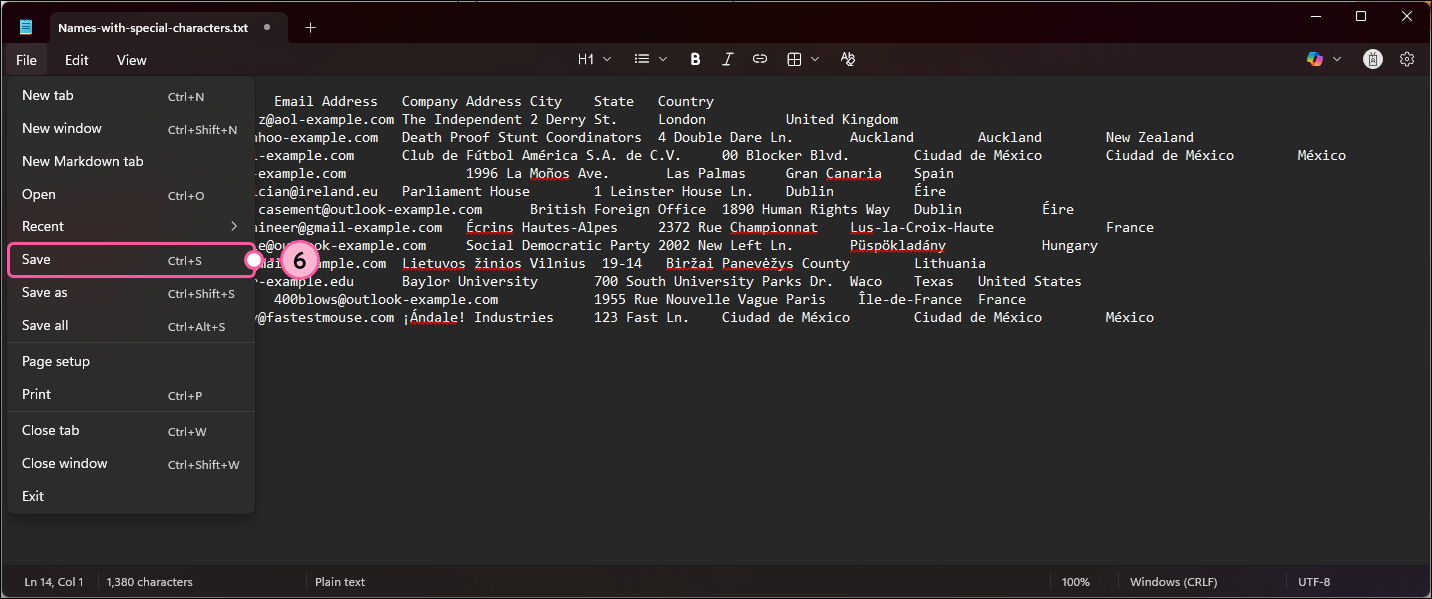Apply a bulleted list
Viewport: 1432px width, 599px height.
641,58
